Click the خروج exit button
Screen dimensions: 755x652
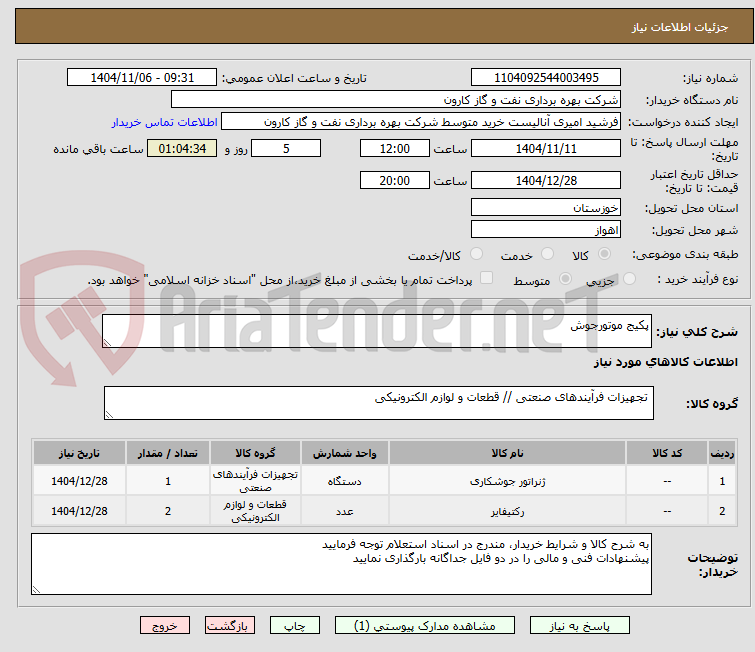165,626
